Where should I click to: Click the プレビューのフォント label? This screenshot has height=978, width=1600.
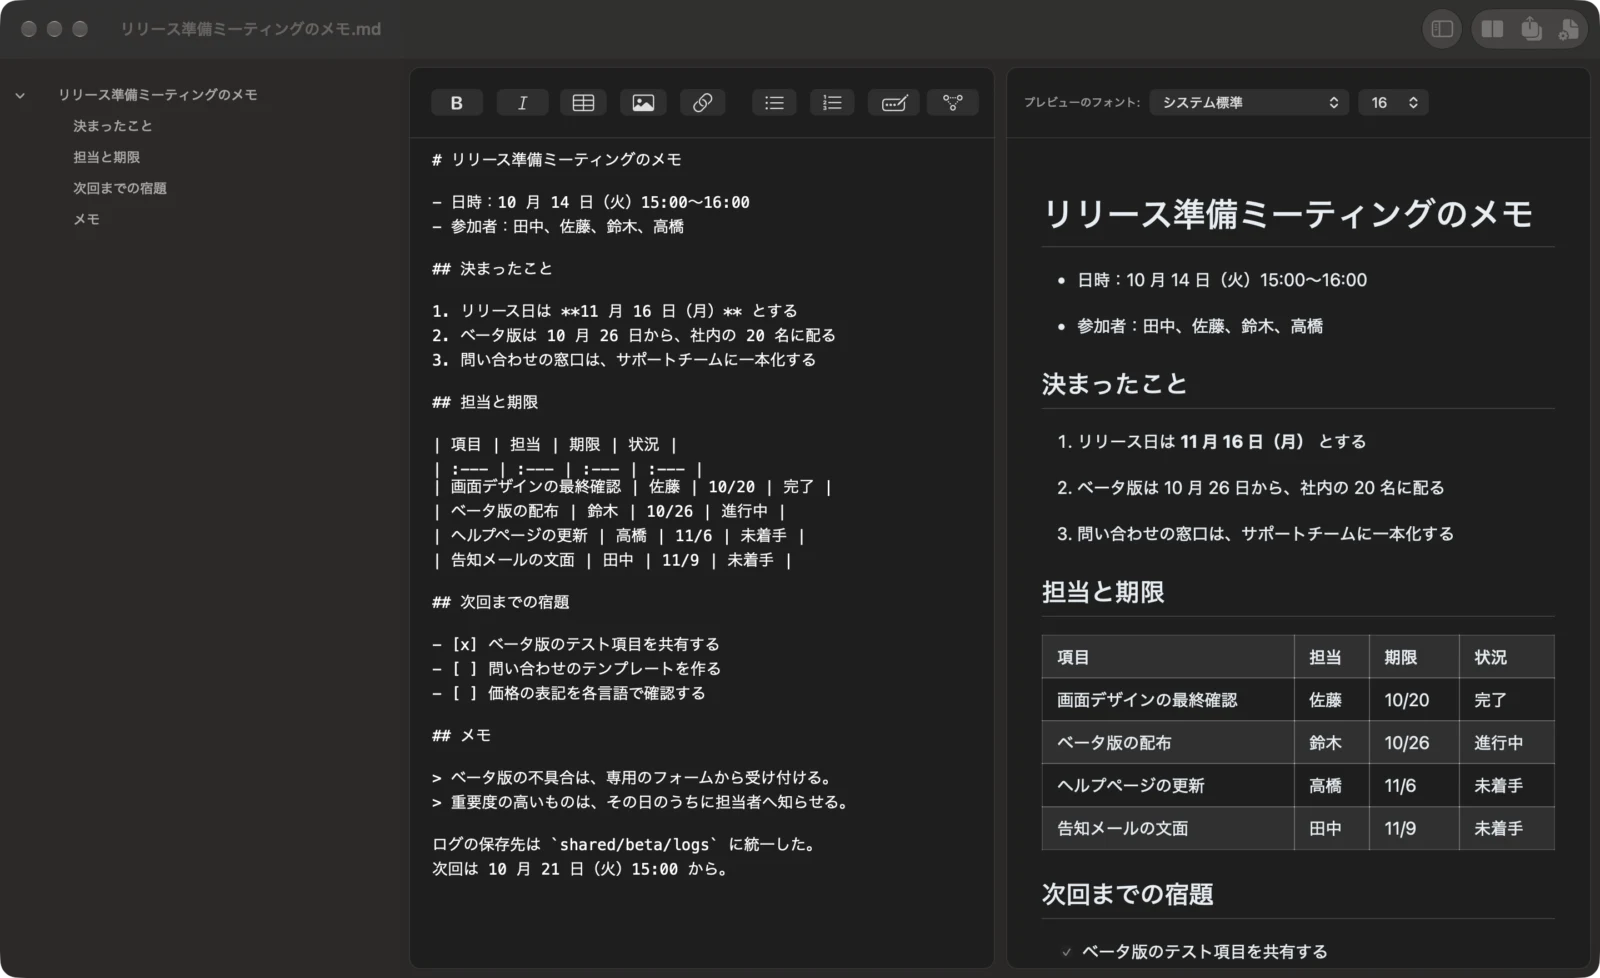tap(1081, 102)
